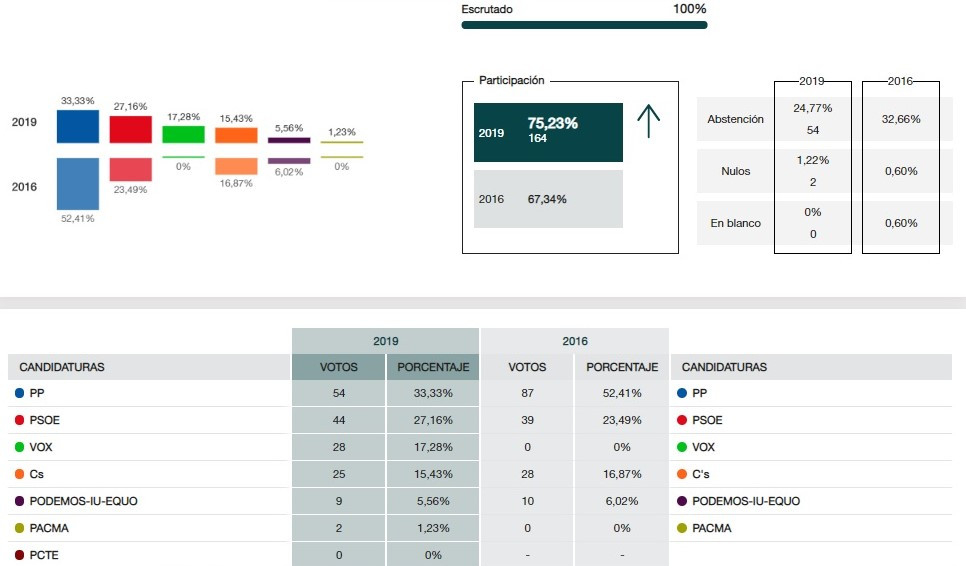The width and height of the screenshot is (966, 566).
Task: Click the 2019 abstention value 24,77%
Action: tap(813, 108)
